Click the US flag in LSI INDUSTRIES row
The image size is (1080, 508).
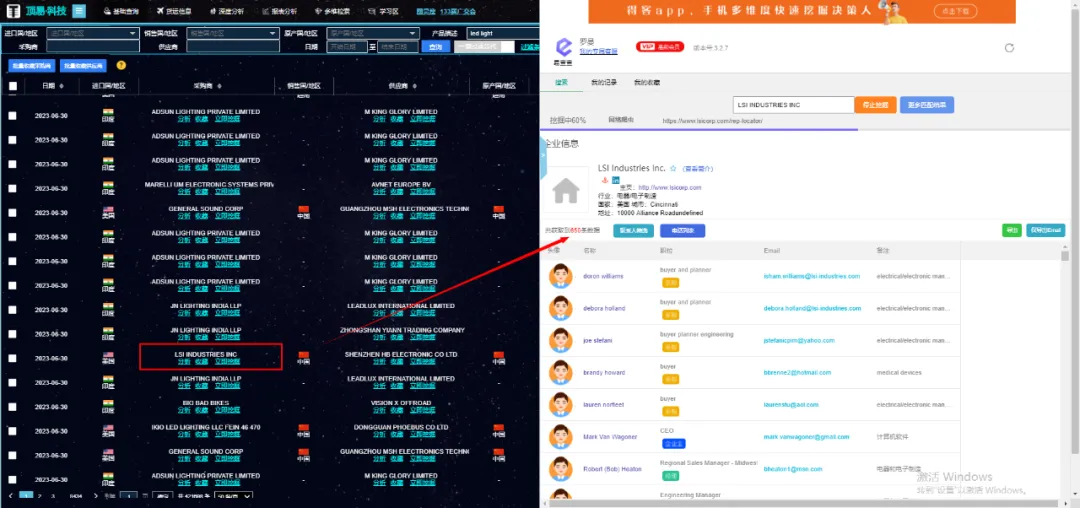108,355
